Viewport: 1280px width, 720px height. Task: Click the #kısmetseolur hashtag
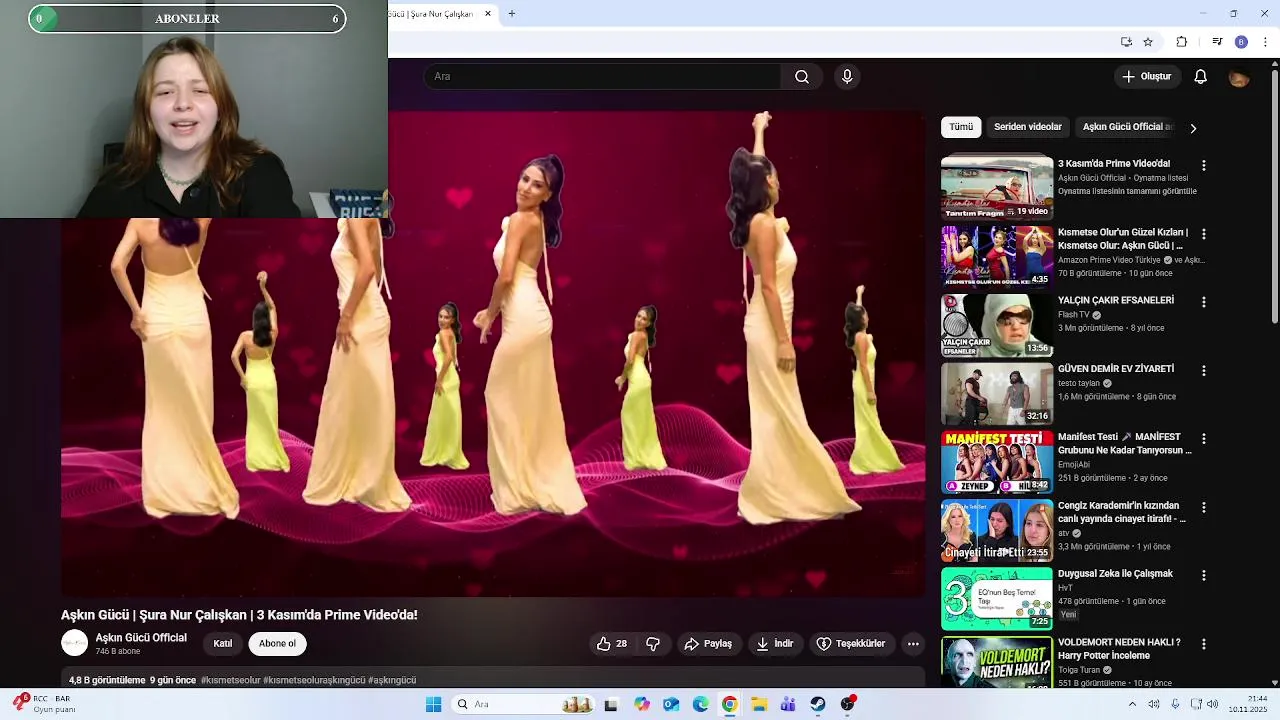(x=229, y=680)
